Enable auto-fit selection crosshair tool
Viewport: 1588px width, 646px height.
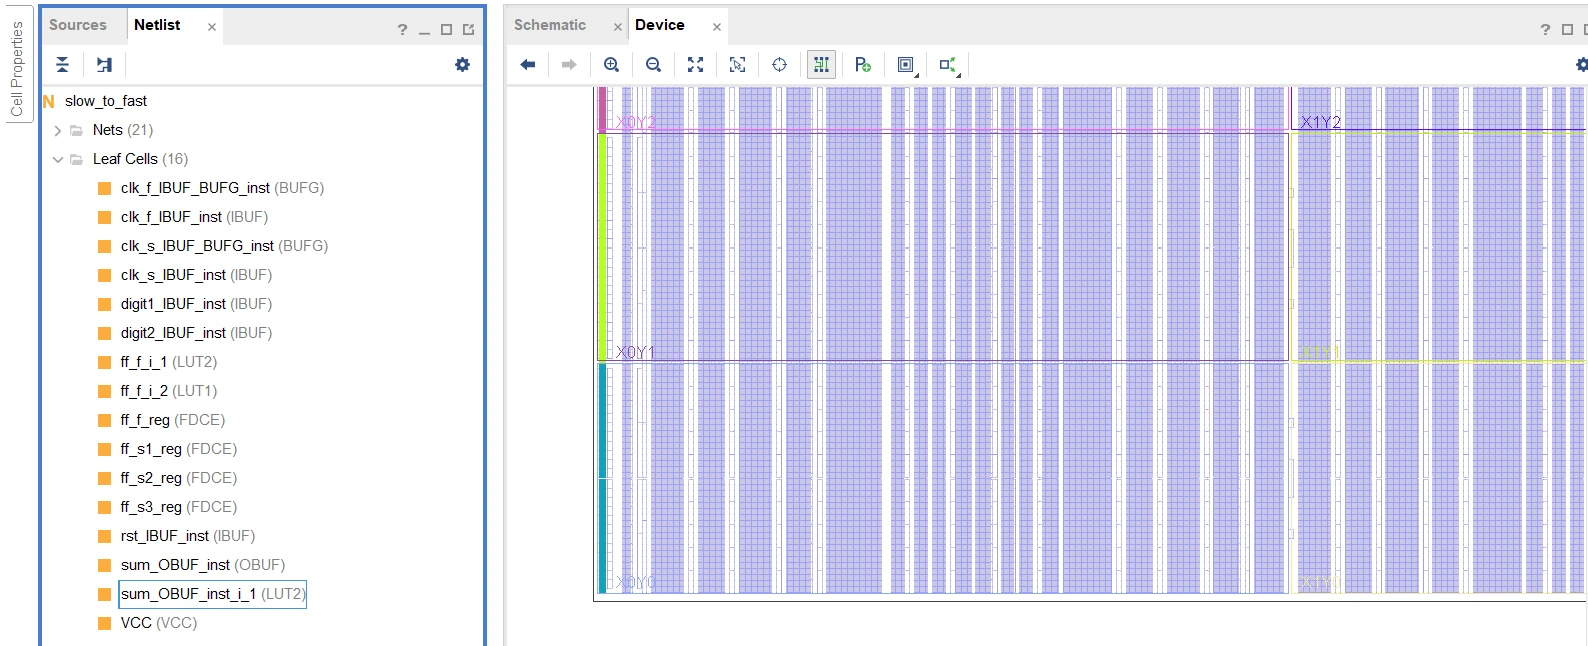click(779, 65)
